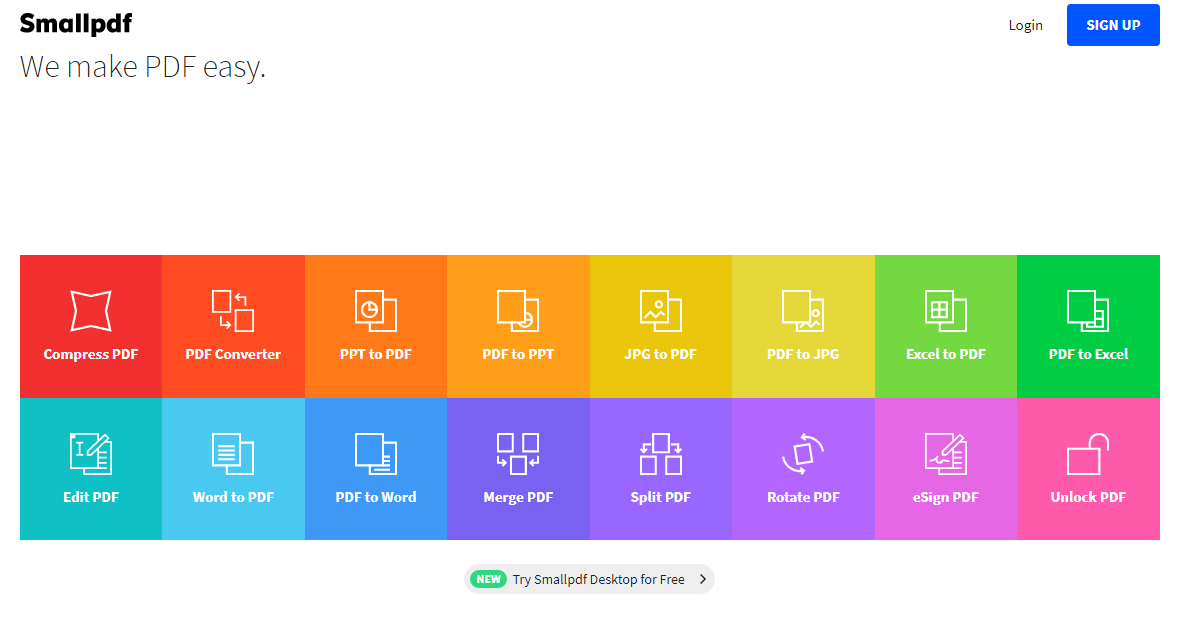This screenshot has width=1181, height=624.
Task: Select the PDF Converter icon
Action: 233,311
